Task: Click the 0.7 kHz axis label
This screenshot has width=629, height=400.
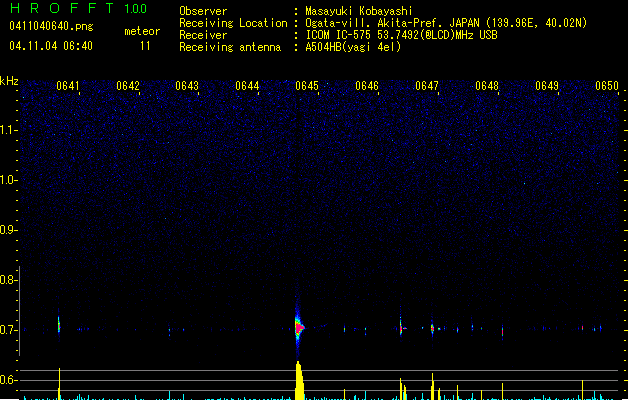Action: (8, 330)
